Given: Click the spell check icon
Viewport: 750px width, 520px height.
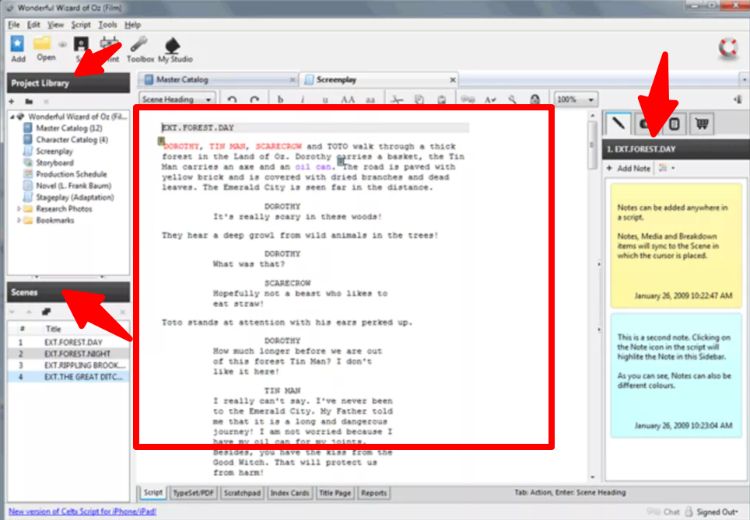Looking at the screenshot, I should (x=490, y=100).
